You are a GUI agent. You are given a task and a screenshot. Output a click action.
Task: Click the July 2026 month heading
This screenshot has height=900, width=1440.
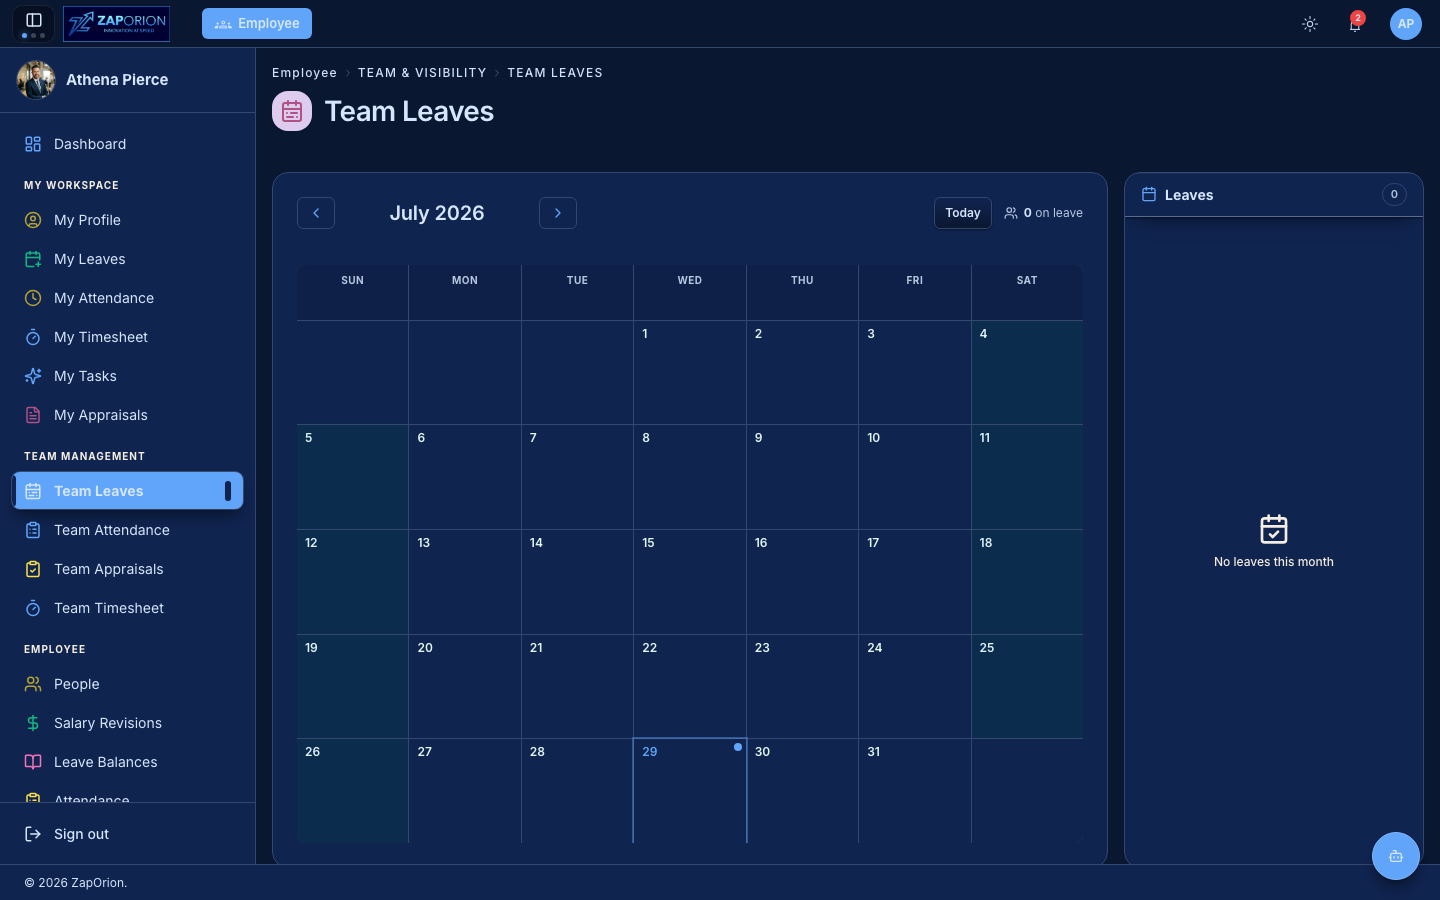pos(437,213)
